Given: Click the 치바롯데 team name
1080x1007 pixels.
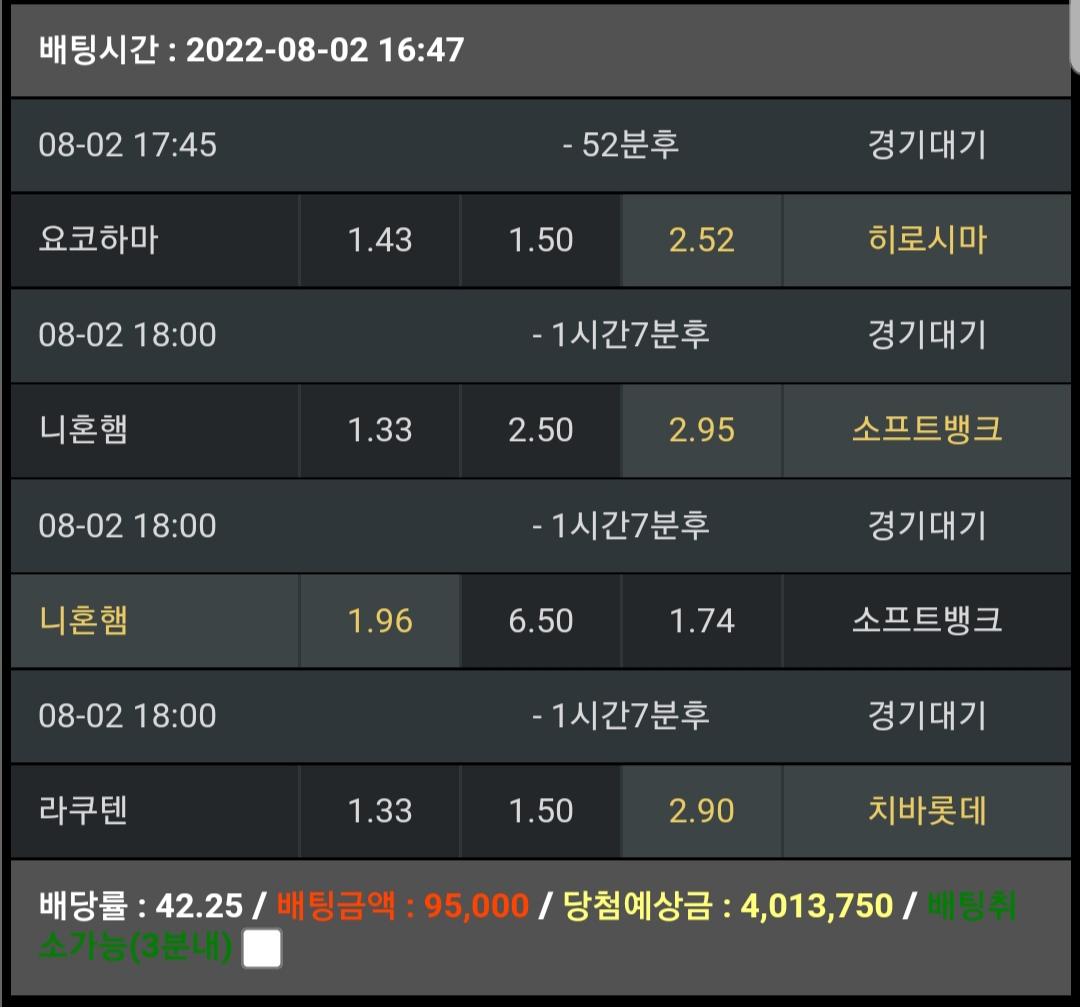Looking at the screenshot, I should click(x=927, y=811).
